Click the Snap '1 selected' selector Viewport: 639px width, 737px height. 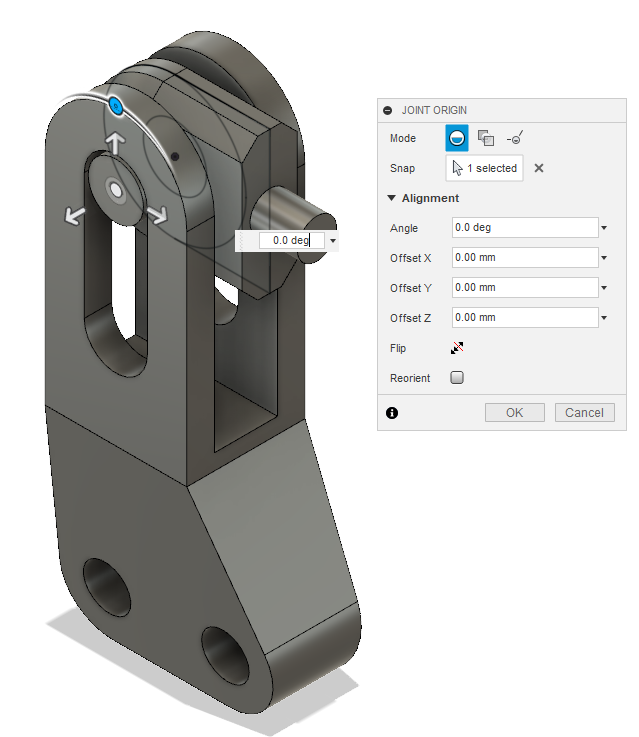click(x=484, y=168)
